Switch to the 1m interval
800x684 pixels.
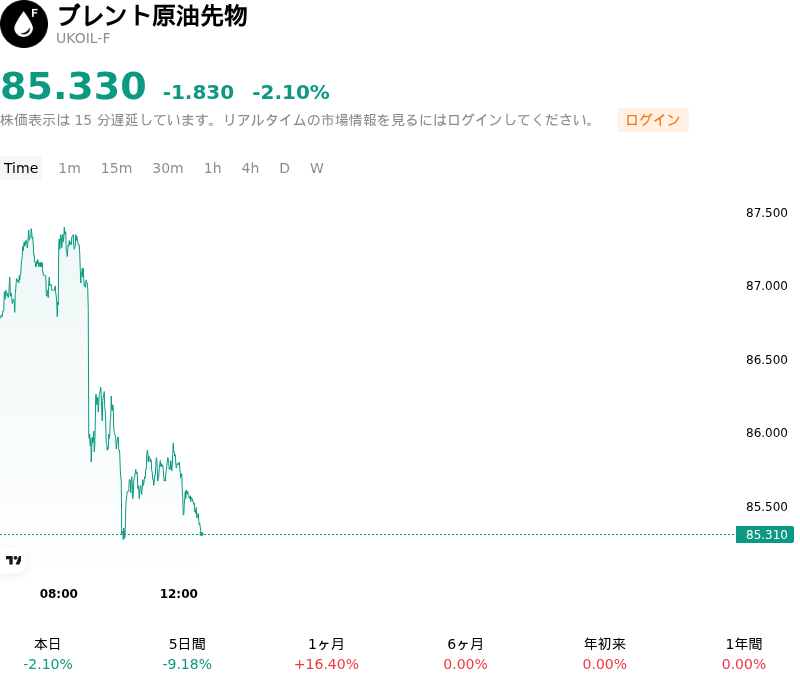coord(69,168)
